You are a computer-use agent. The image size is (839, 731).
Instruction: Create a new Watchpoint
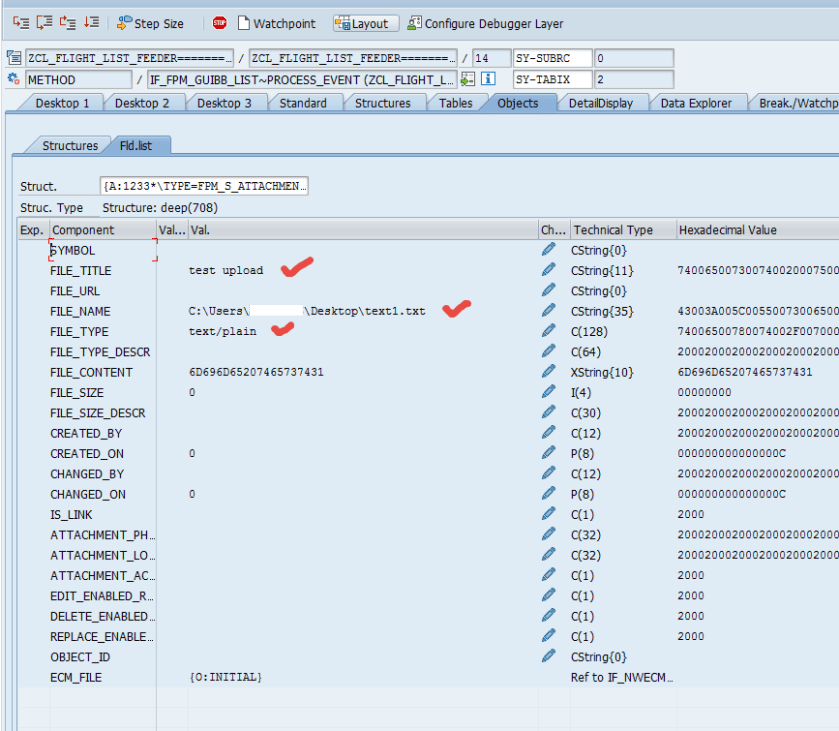276,23
